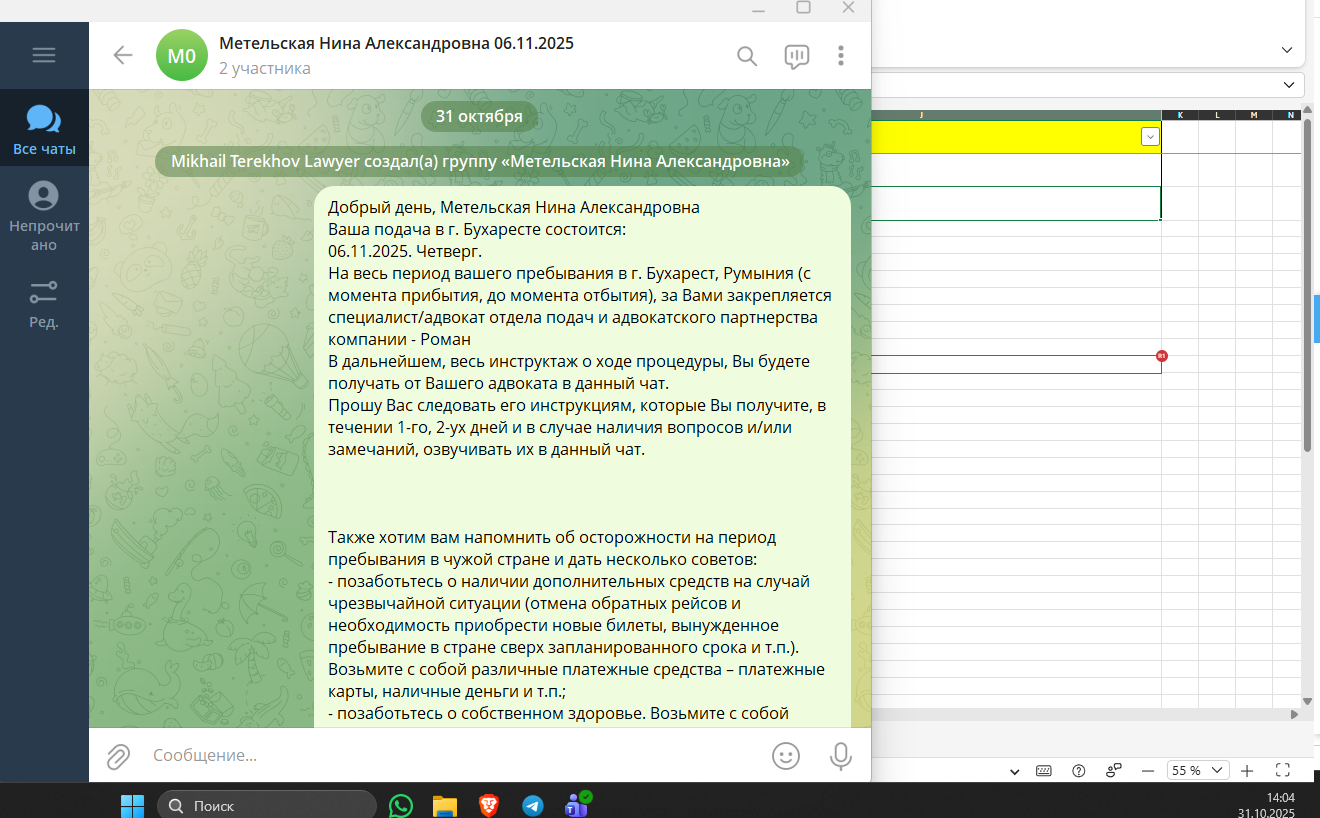This screenshot has height=818, width=1320.
Task: Zoom in with Excel's plus icon
Action: 1247,771
